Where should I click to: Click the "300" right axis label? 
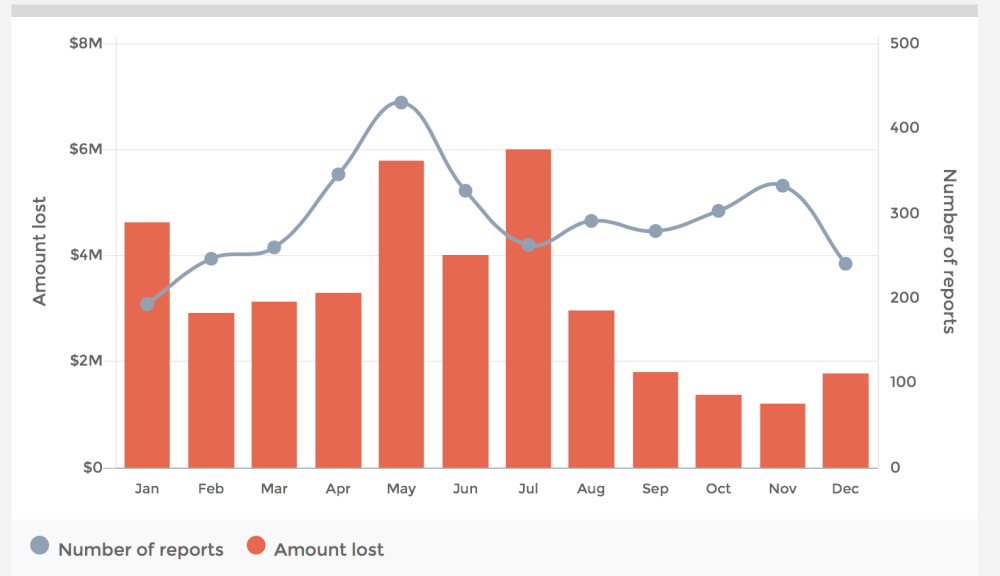[x=904, y=213]
